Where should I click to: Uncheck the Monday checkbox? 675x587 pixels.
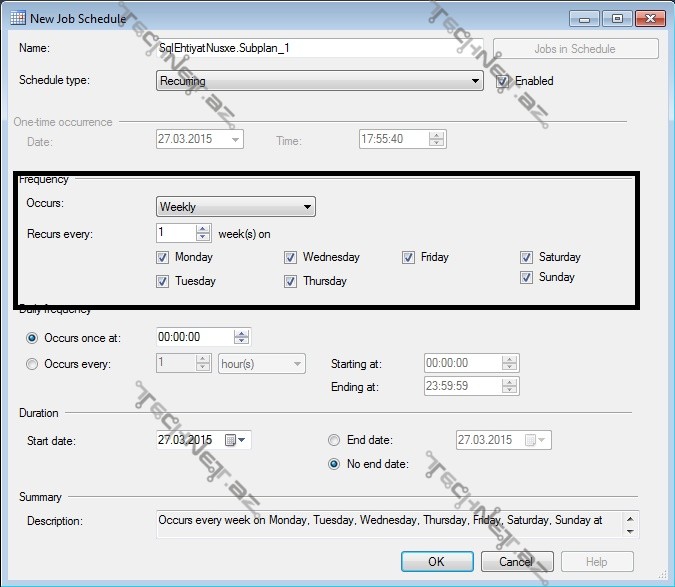click(x=162, y=257)
